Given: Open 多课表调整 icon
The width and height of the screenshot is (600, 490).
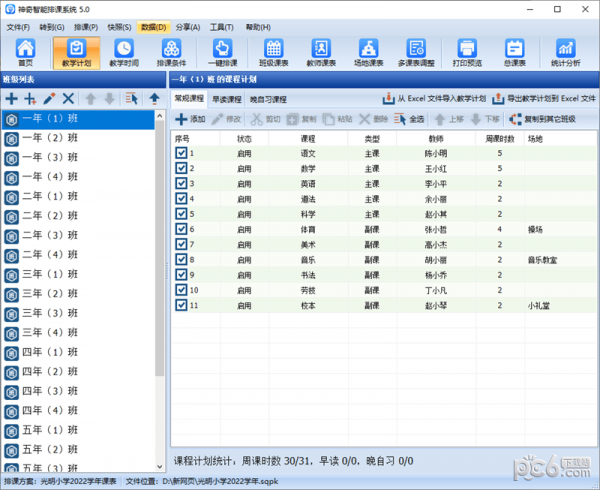Looking at the screenshot, I should point(416,53).
